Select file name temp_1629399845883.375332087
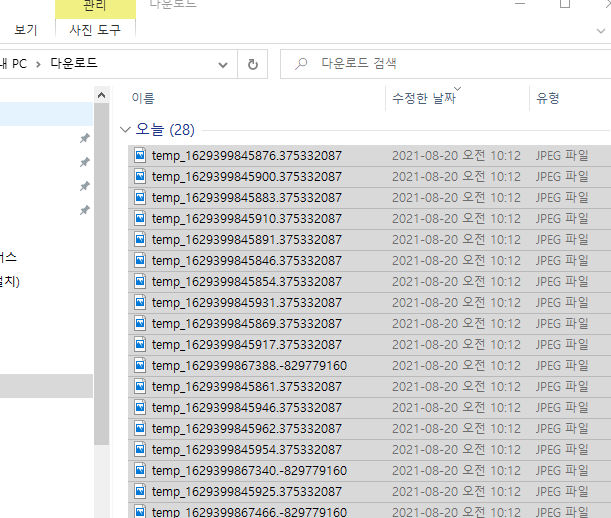Viewport: 611px width, 518px height. click(247, 198)
